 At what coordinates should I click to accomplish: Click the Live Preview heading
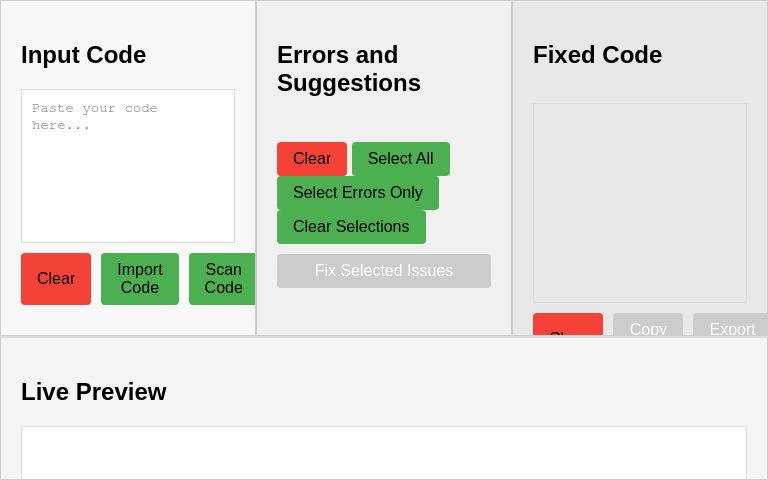(x=94, y=392)
